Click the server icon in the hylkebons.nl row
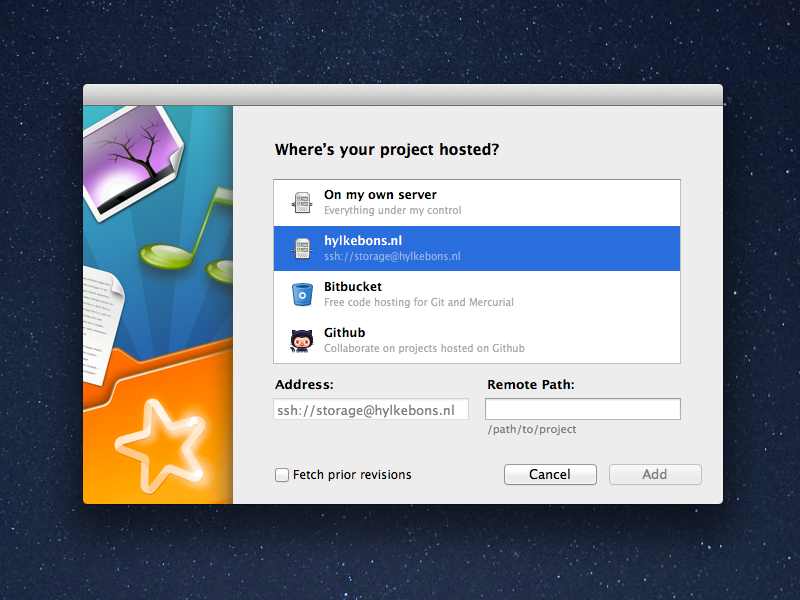Image resolution: width=800 pixels, height=600 pixels. 302,248
